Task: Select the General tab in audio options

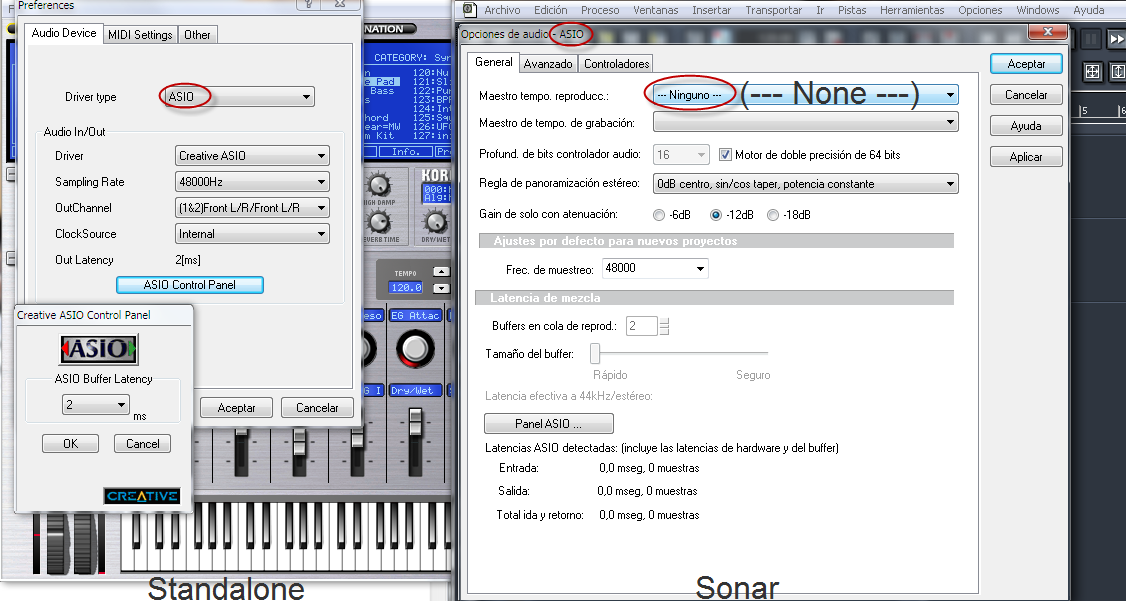Action: click(x=493, y=62)
